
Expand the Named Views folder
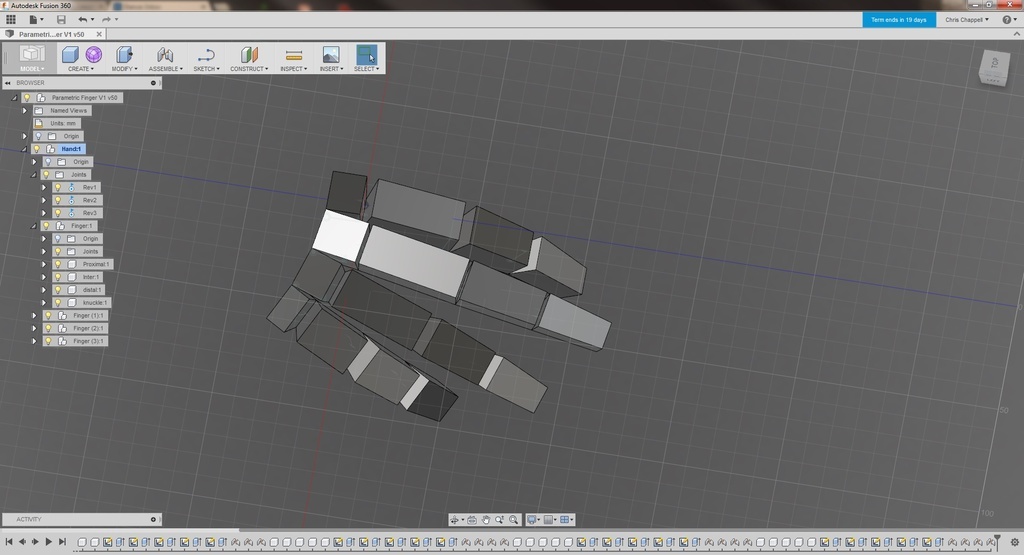coord(24,110)
